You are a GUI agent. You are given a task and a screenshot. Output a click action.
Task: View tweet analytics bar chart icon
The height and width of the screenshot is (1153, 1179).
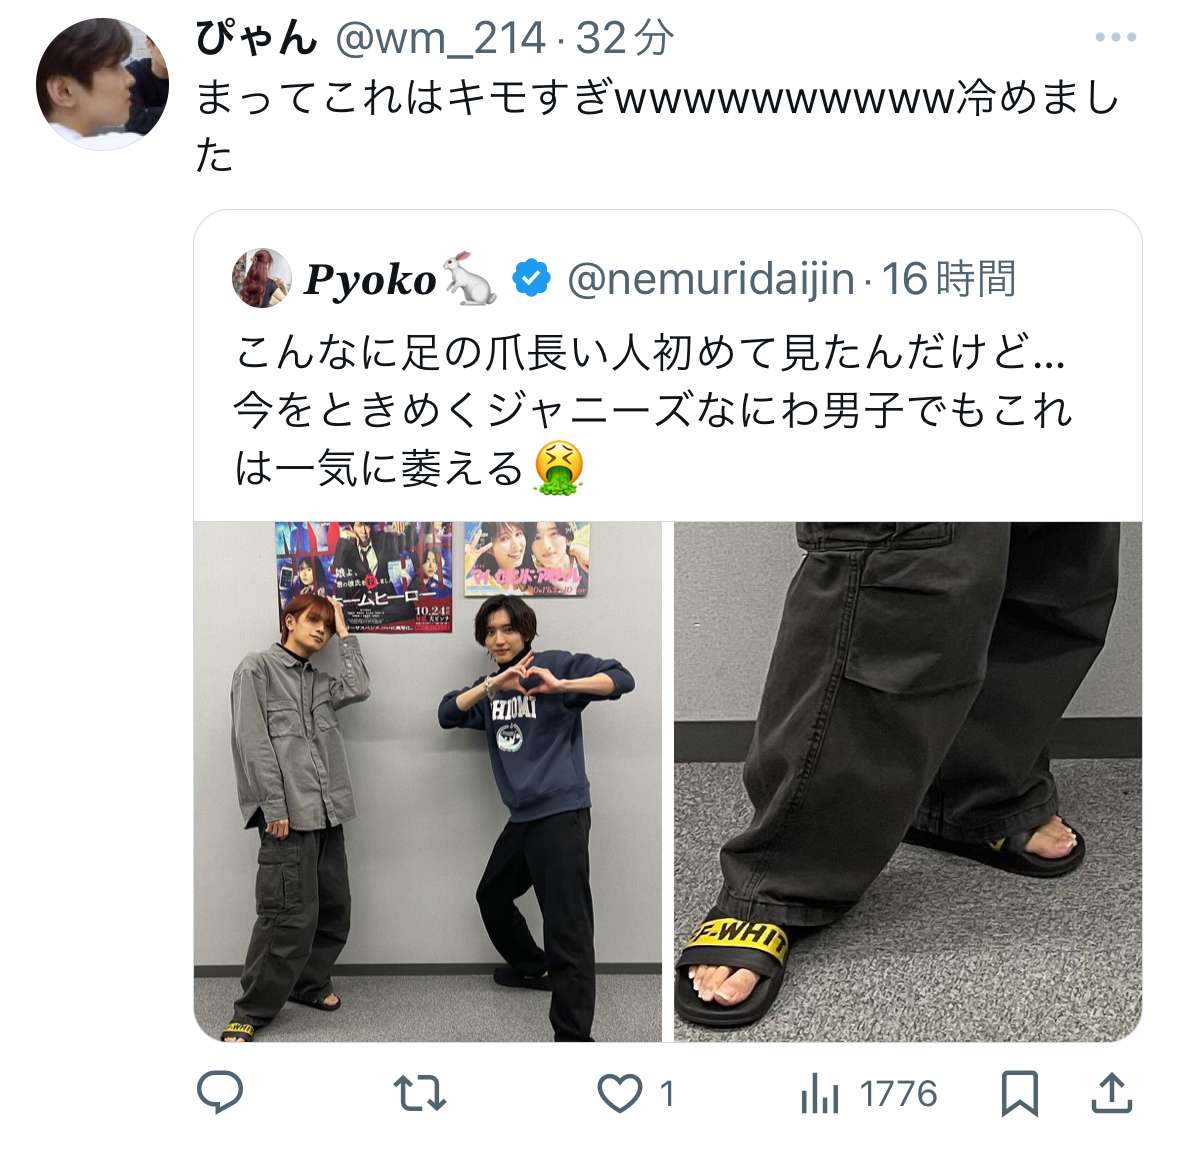point(820,1093)
